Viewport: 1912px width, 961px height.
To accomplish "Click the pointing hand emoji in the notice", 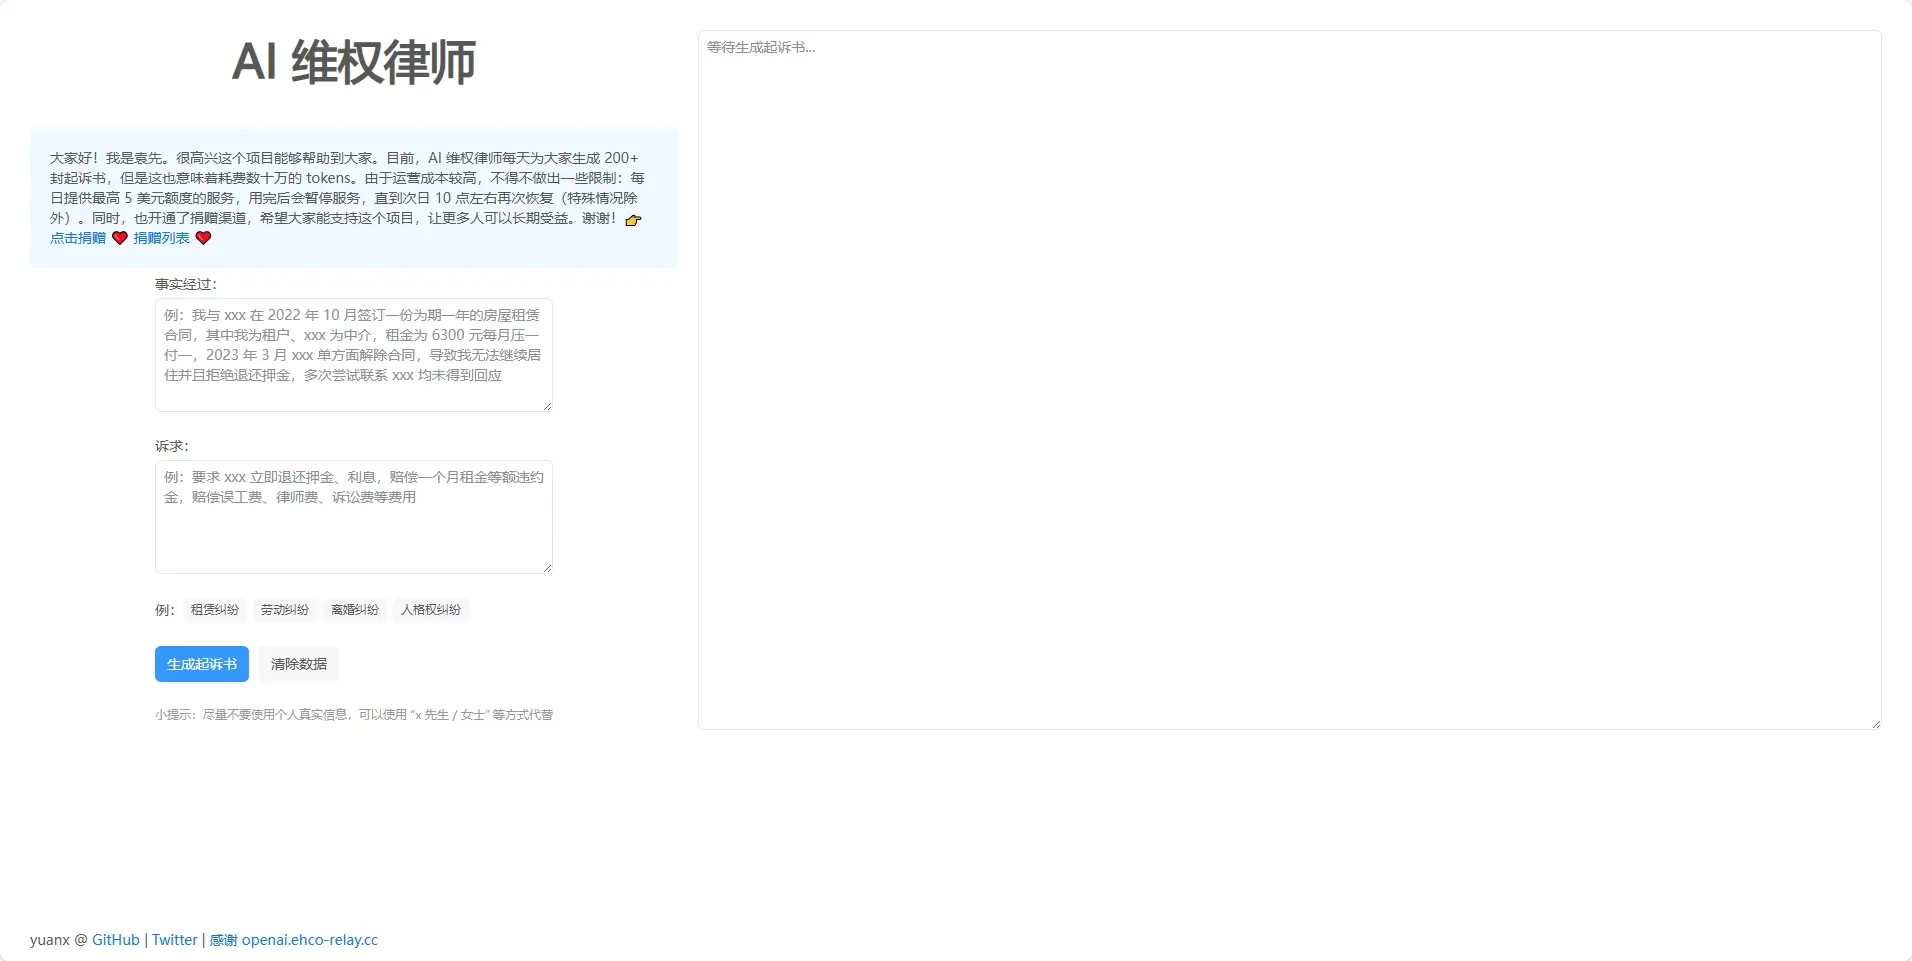I will coord(633,219).
